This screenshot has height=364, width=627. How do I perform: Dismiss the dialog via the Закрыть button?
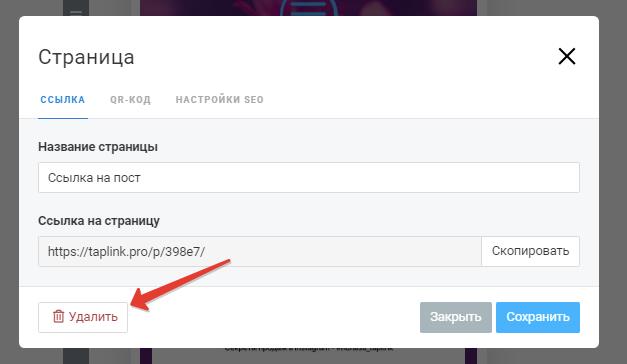click(x=455, y=317)
